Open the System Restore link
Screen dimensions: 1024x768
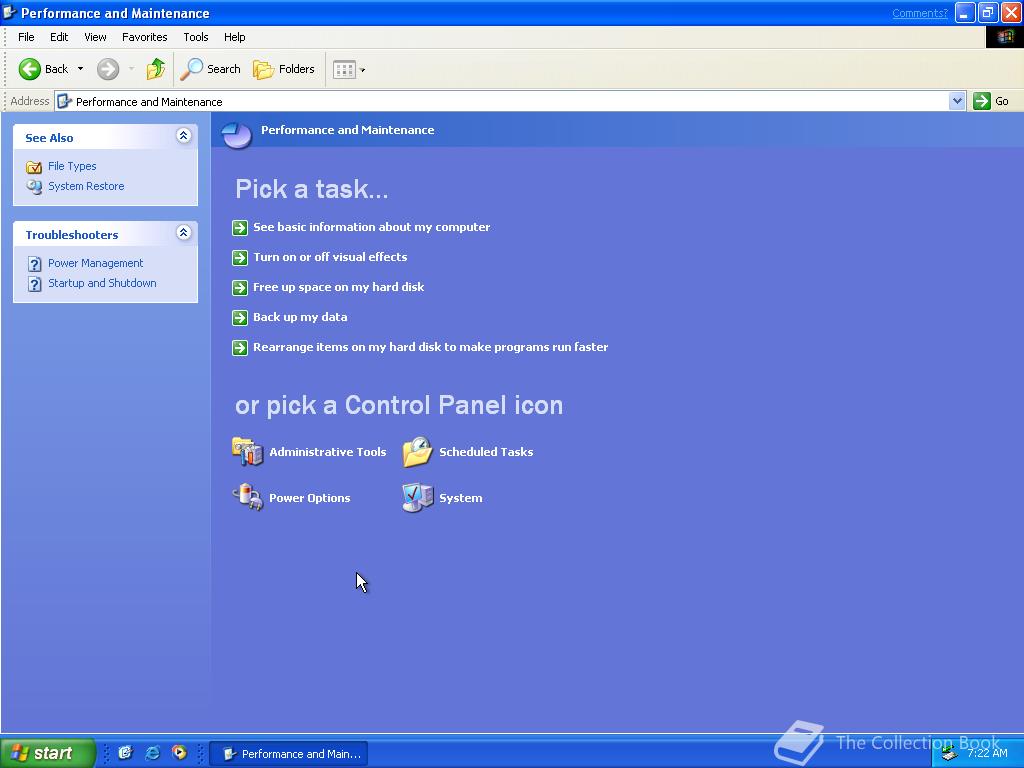pos(86,186)
